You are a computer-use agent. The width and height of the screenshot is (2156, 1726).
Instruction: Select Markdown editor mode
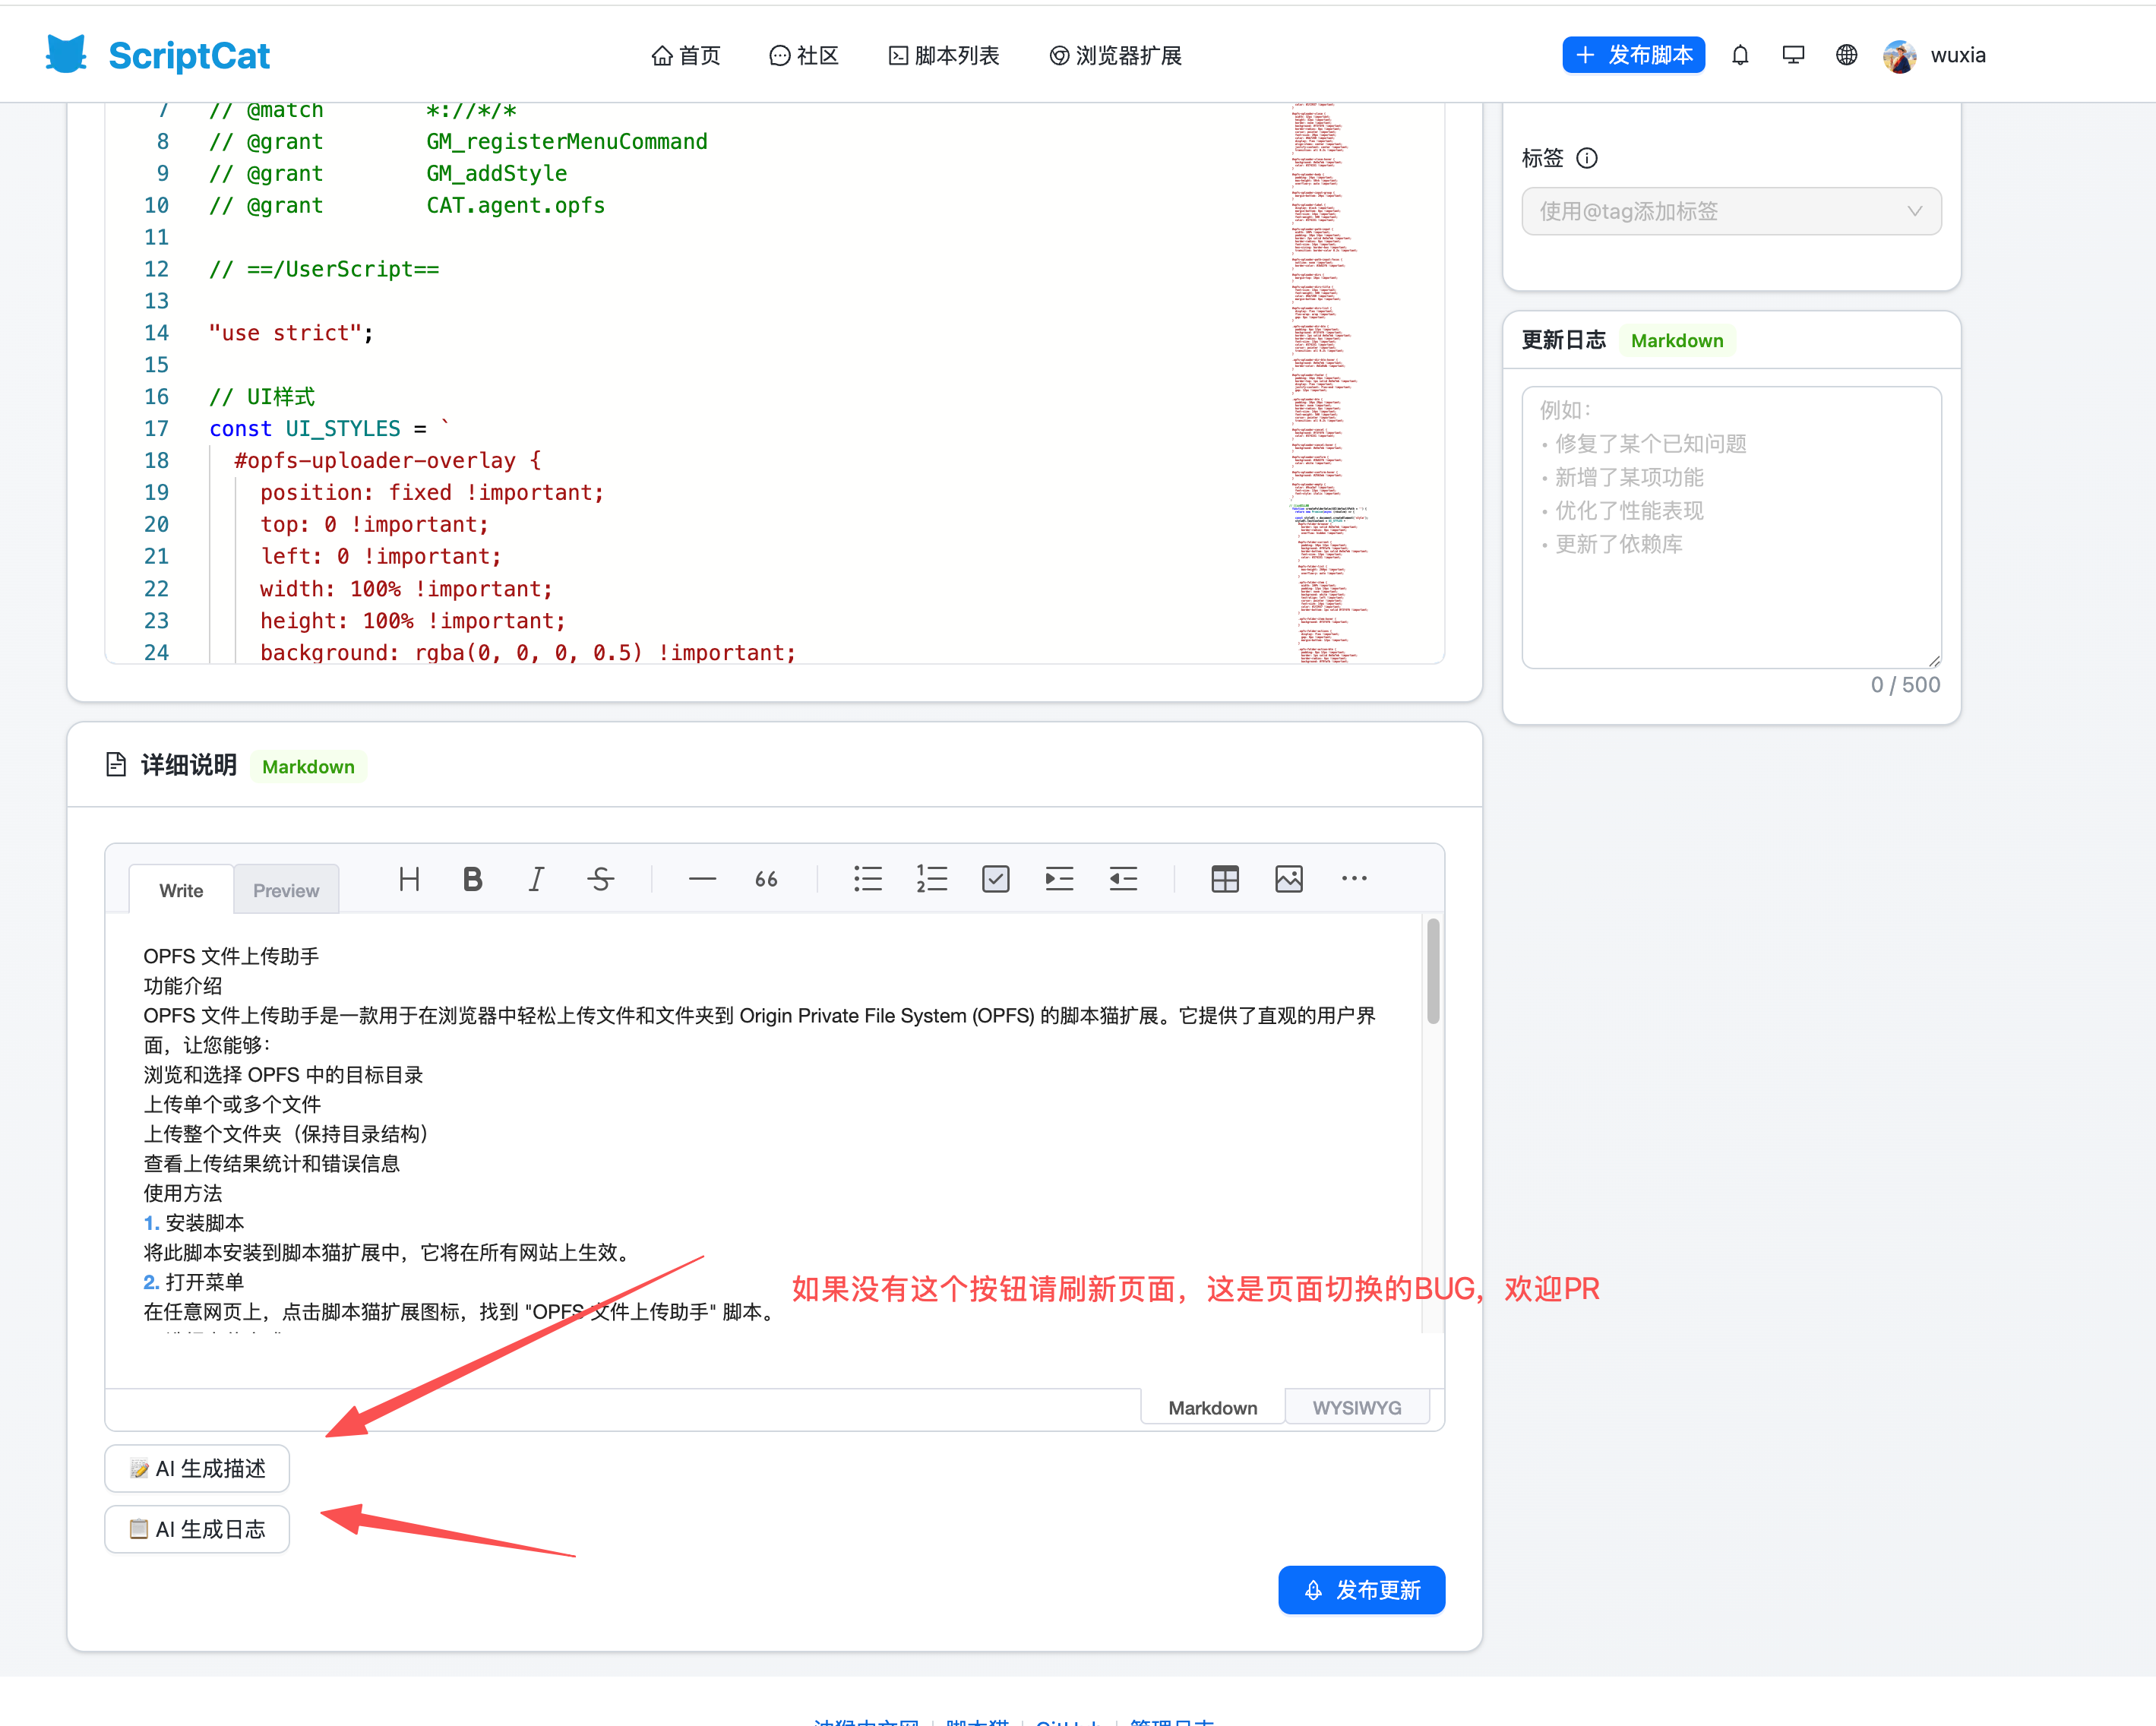[1213, 1408]
